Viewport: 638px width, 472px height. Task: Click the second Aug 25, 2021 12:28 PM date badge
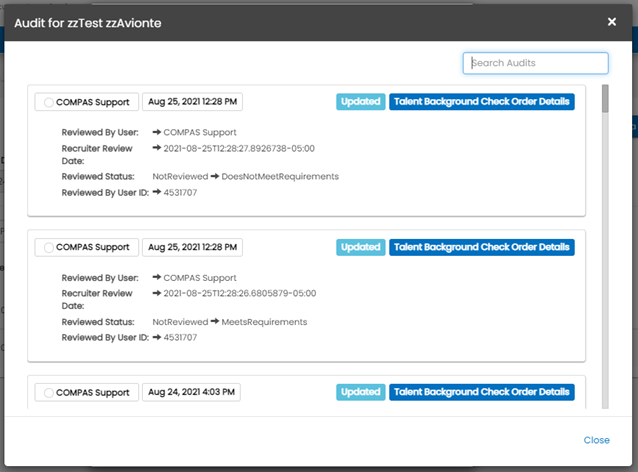192,247
